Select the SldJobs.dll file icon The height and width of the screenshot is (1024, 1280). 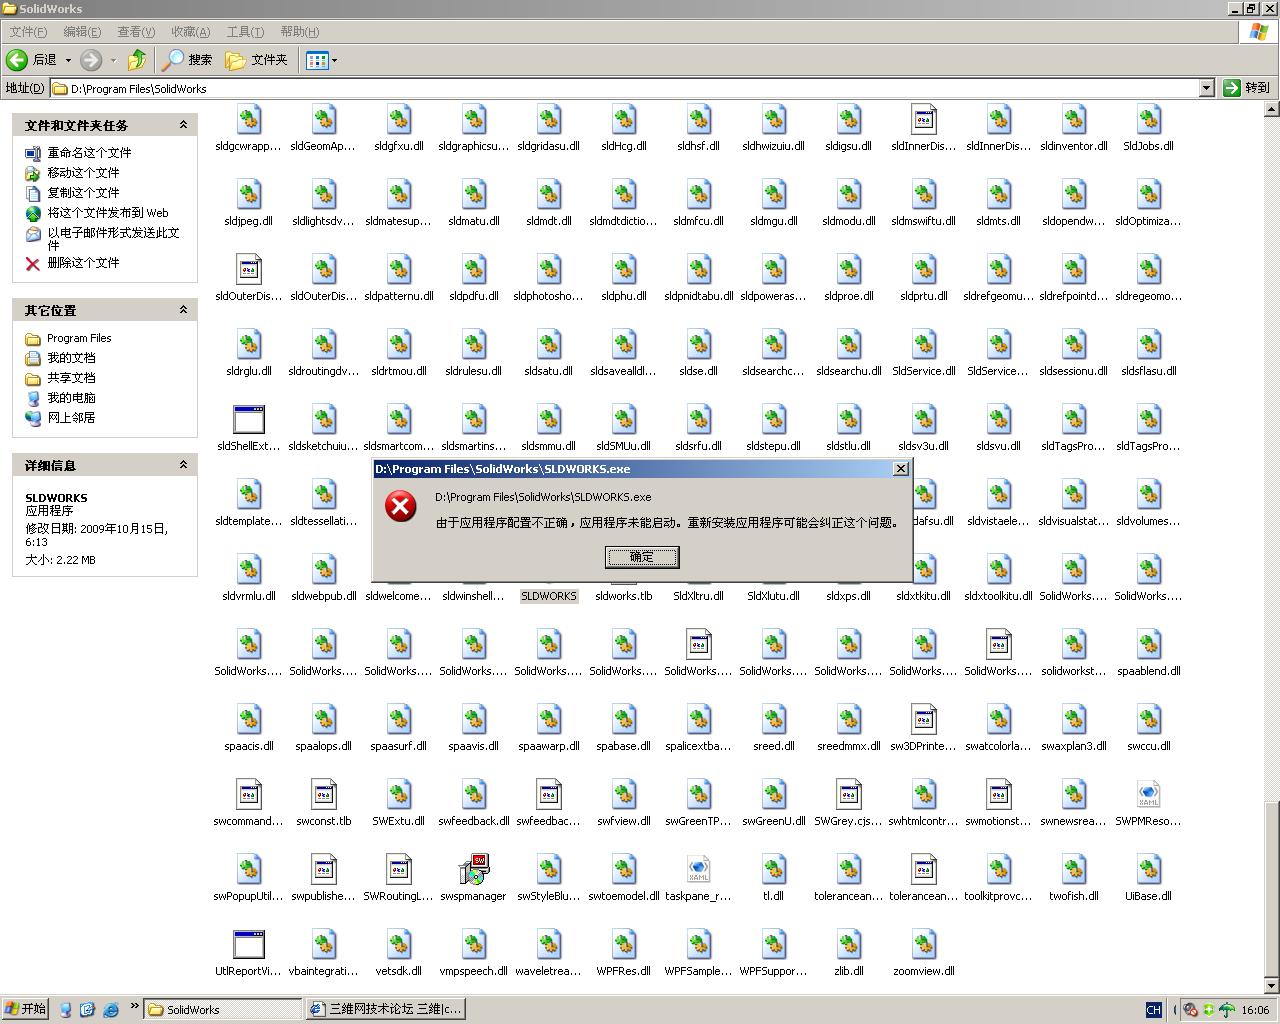(x=1149, y=120)
